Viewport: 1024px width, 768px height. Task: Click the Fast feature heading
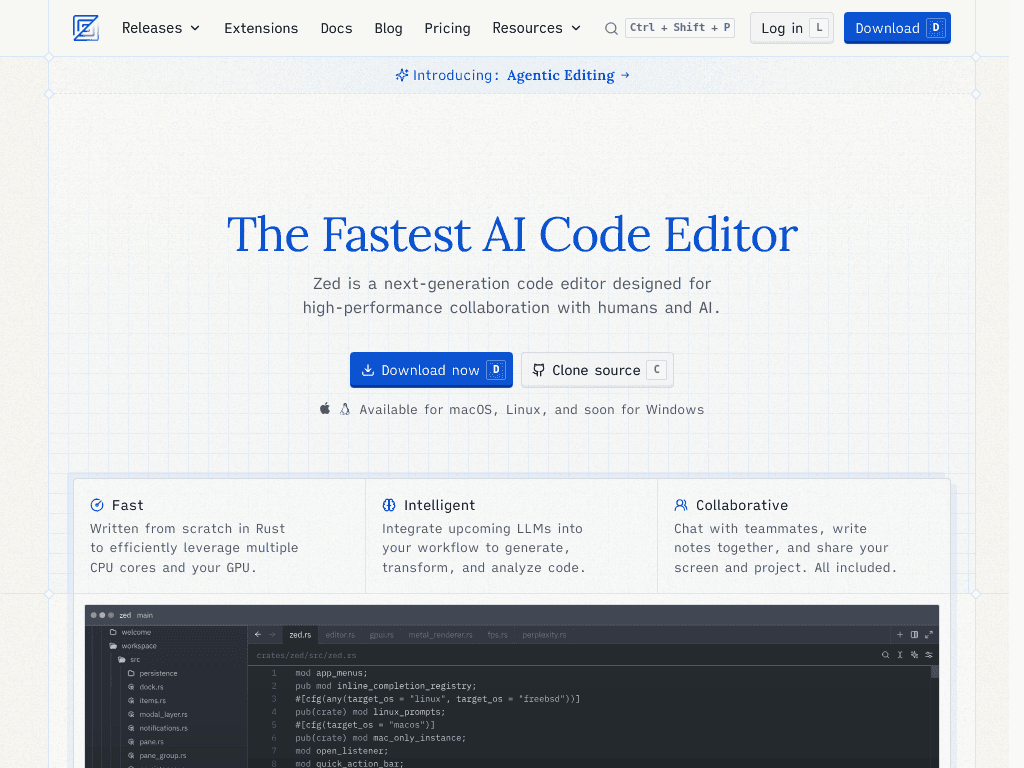tap(127, 505)
